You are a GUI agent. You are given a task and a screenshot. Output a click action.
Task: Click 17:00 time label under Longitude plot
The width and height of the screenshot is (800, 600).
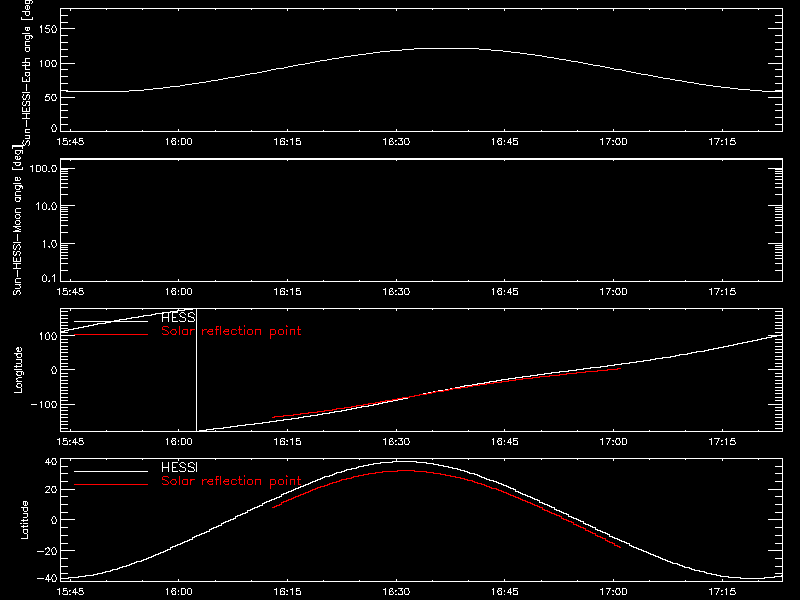613,442
